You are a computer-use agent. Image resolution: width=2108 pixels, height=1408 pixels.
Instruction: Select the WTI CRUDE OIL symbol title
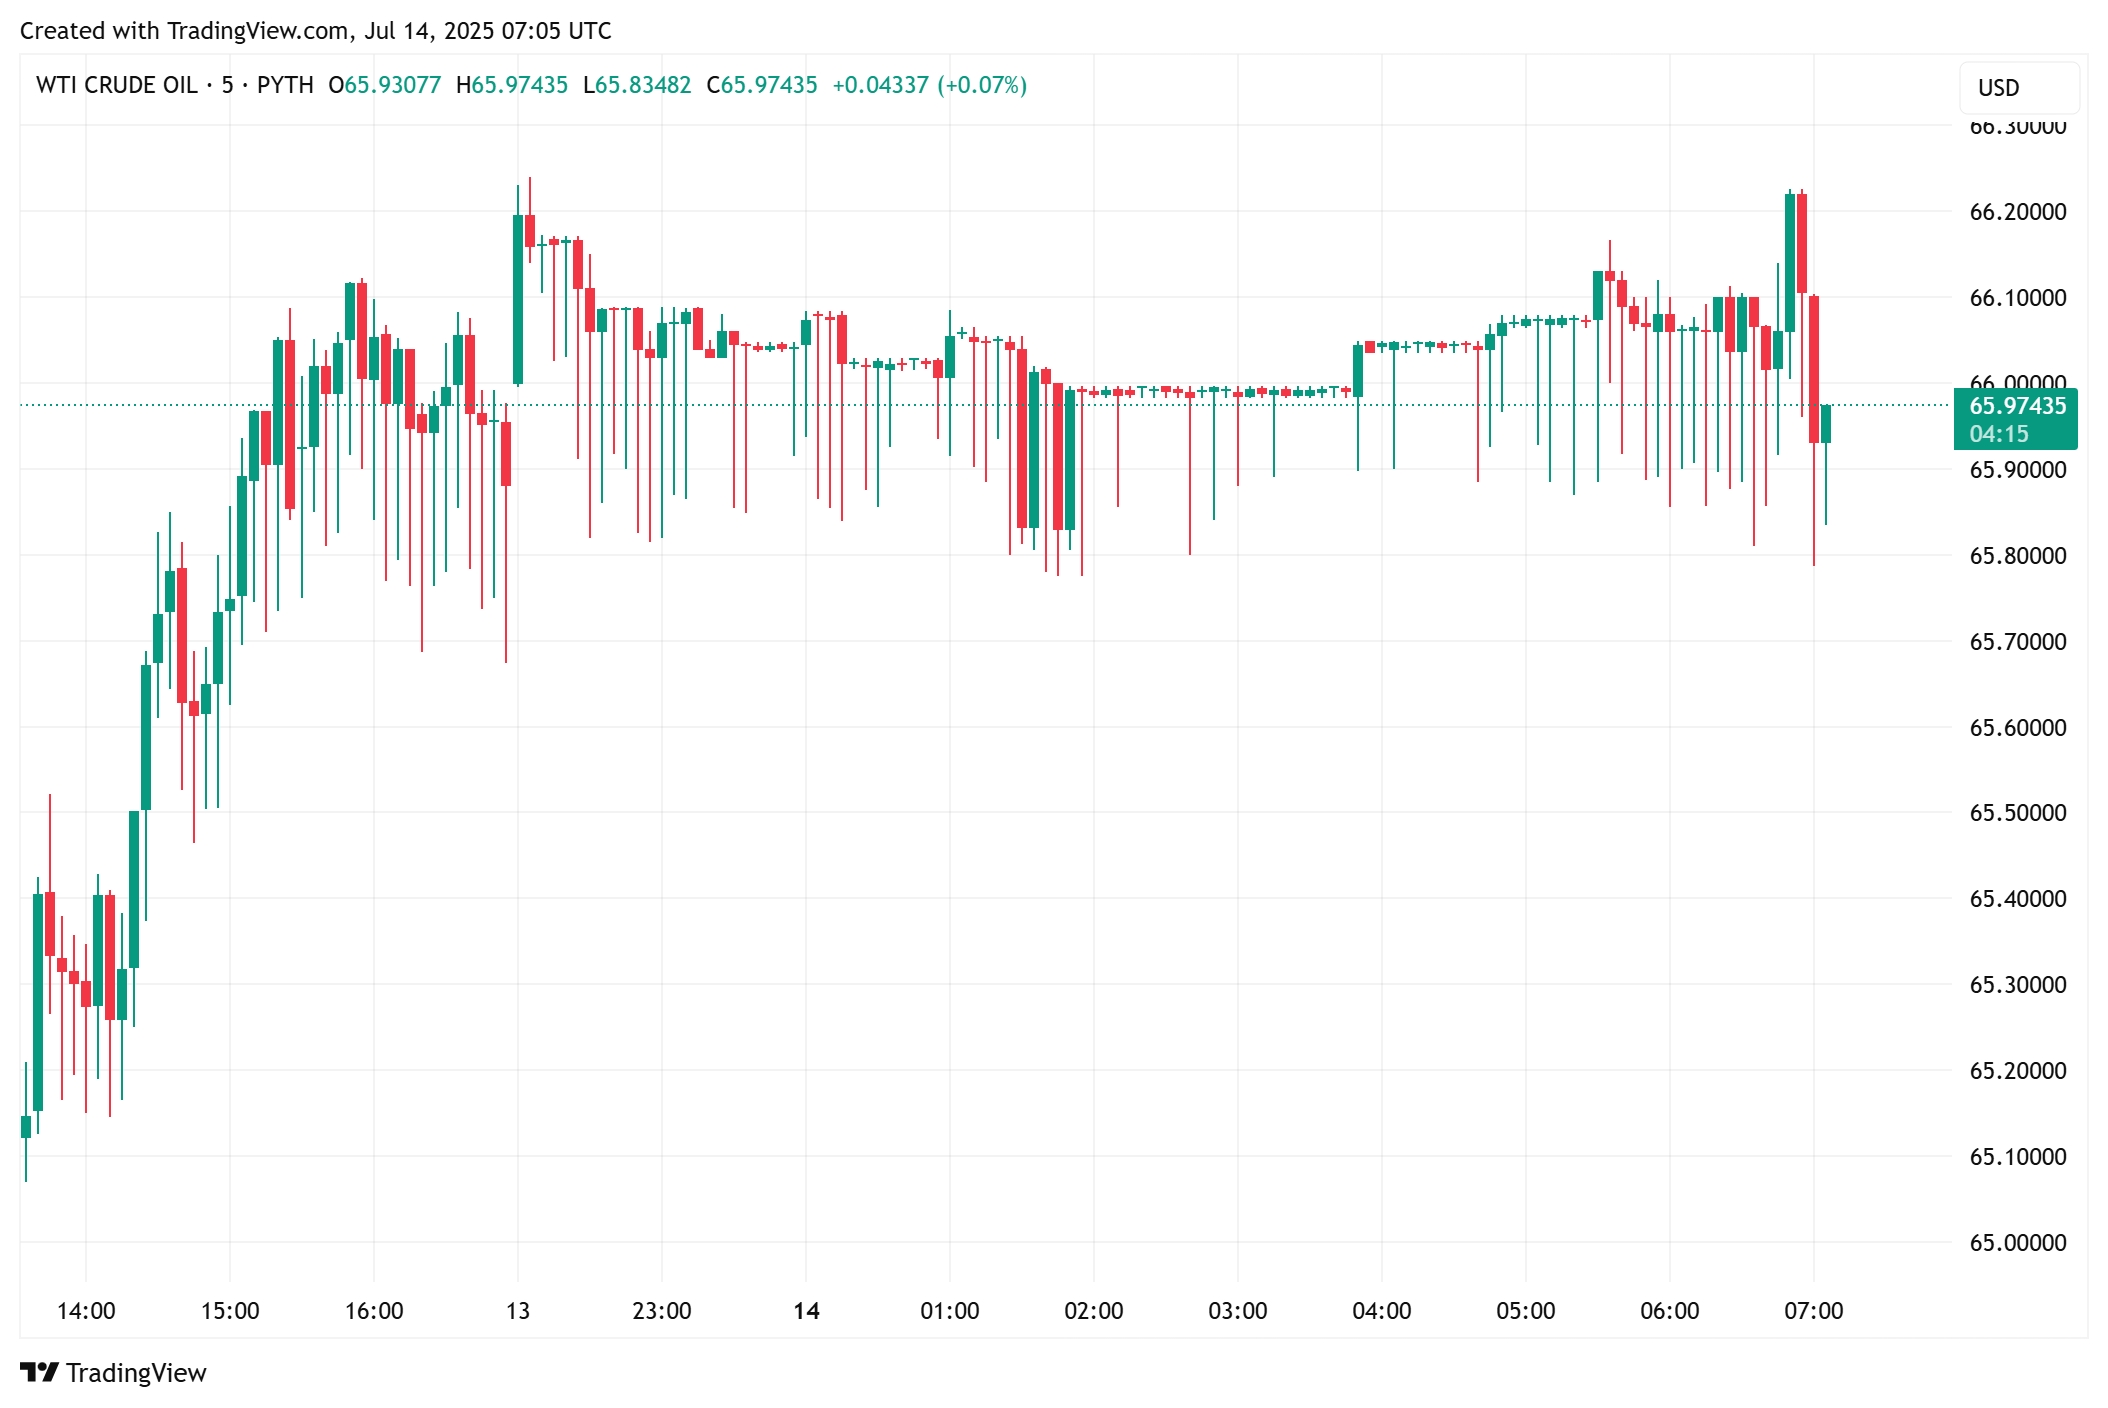point(116,85)
